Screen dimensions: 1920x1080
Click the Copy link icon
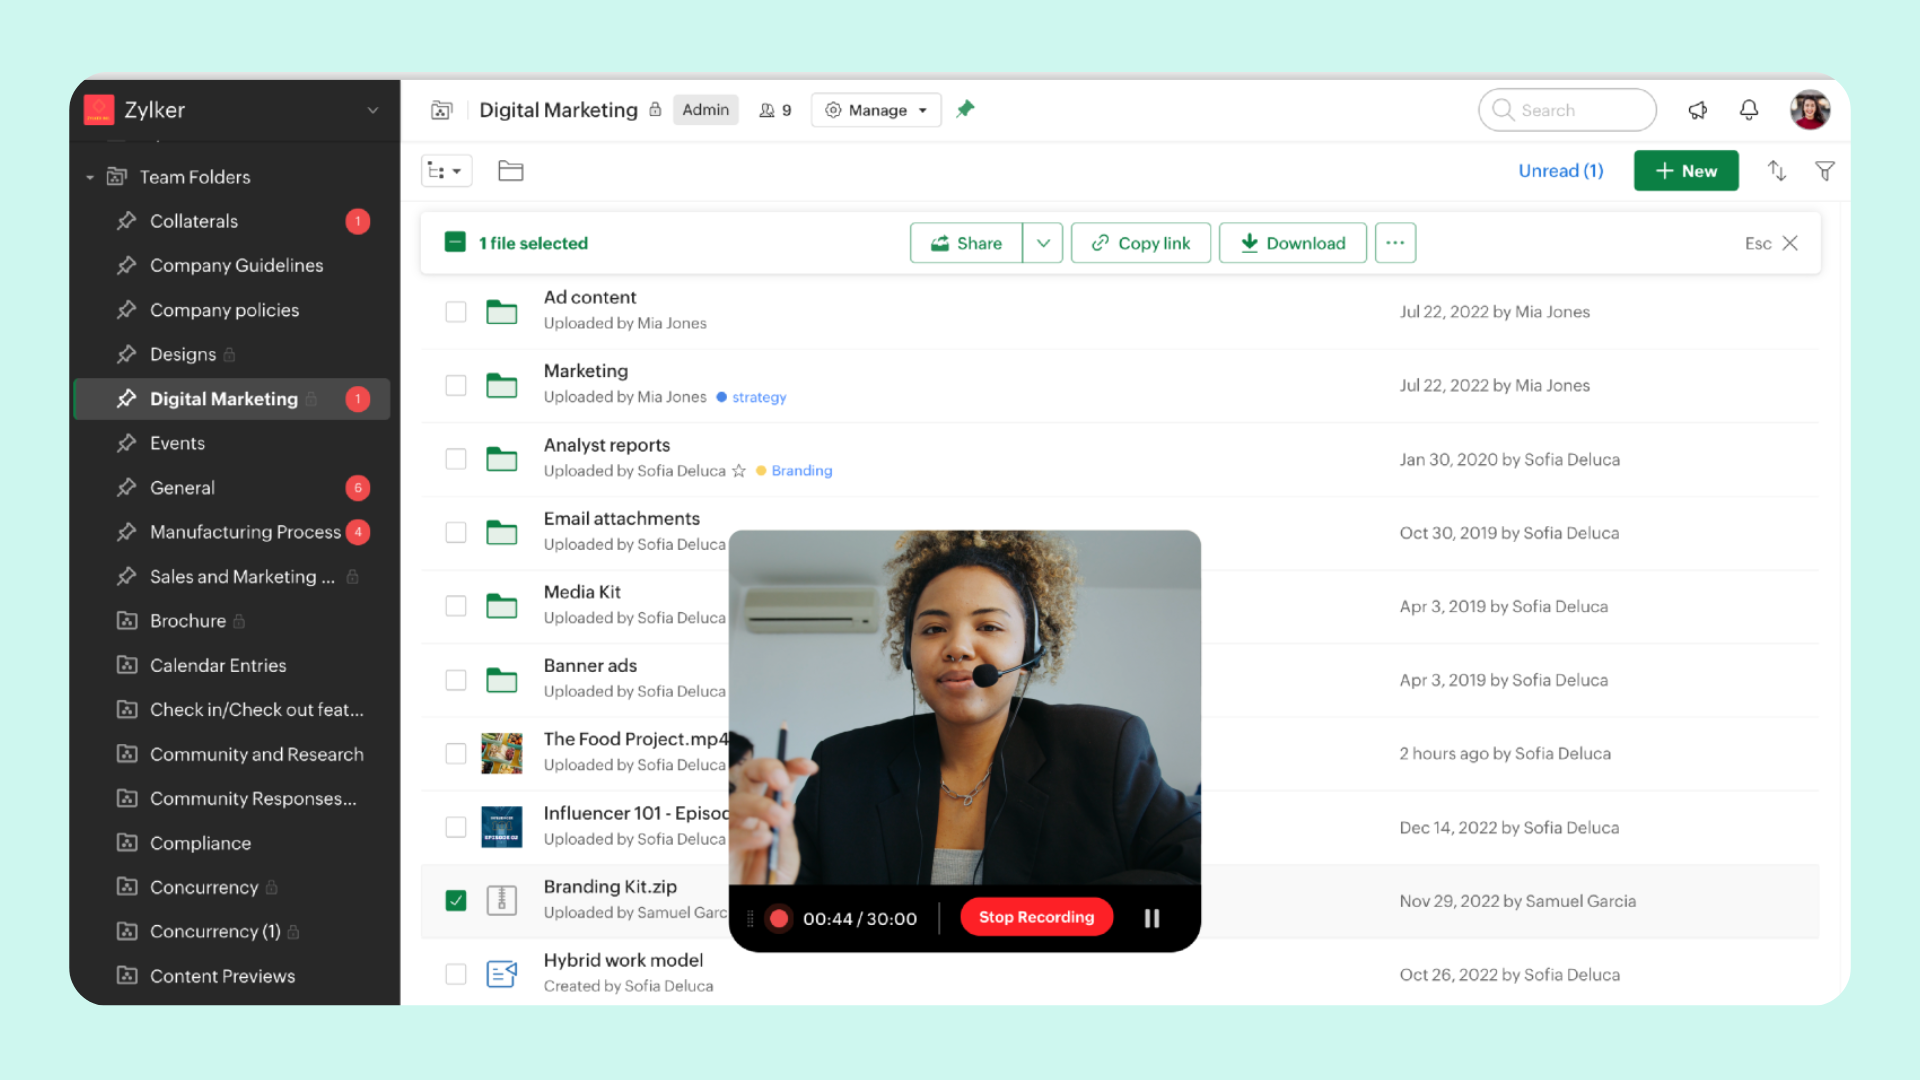click(x=1100, y=243)
